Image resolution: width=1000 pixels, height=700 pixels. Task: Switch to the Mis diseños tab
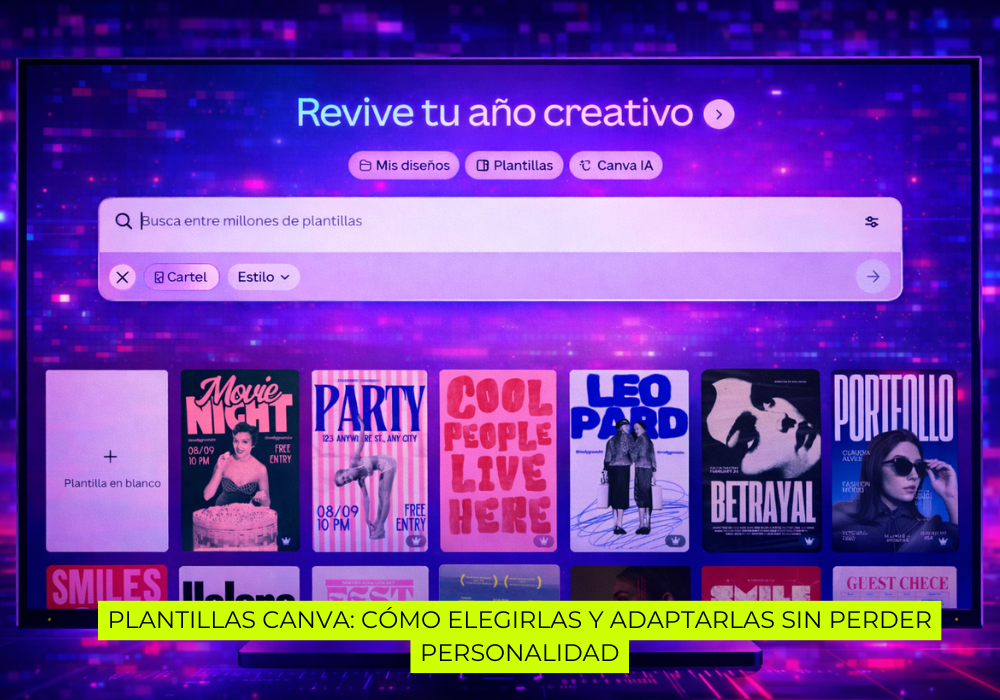tap(403, 165)
